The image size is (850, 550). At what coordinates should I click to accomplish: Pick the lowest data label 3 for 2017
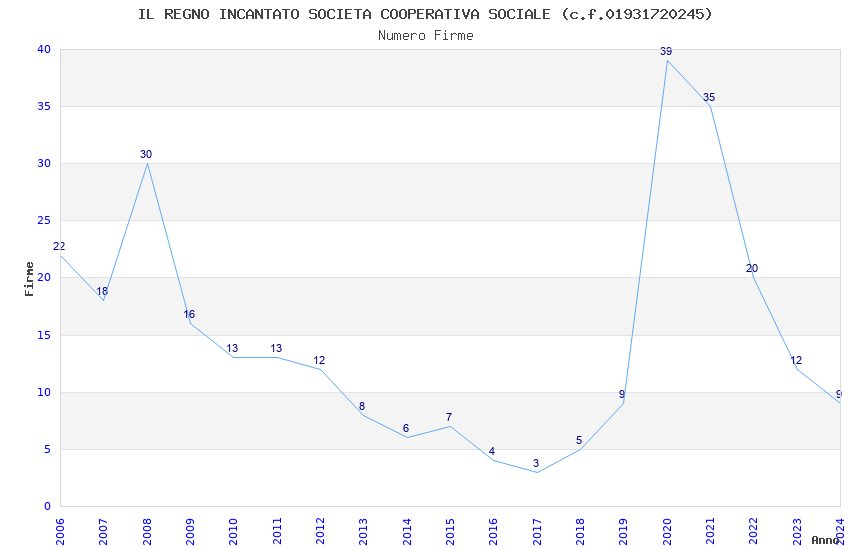click(536, 463)
